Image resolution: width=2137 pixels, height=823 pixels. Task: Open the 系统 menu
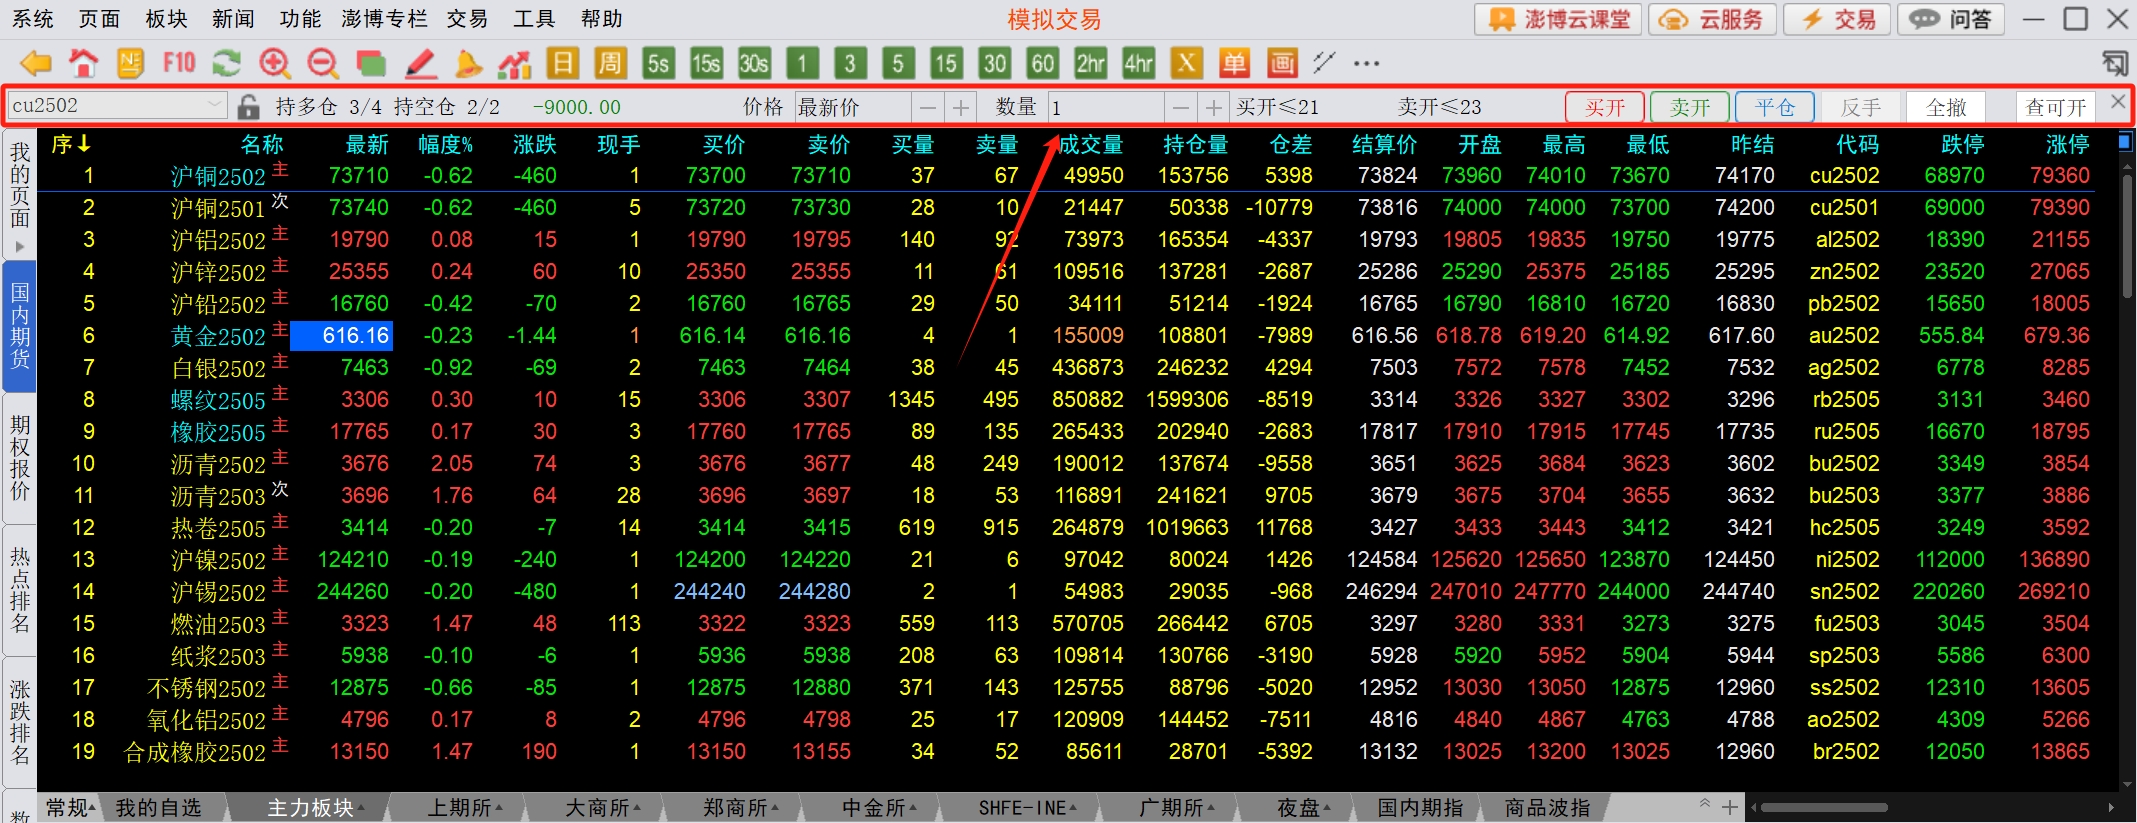point(32,19)
